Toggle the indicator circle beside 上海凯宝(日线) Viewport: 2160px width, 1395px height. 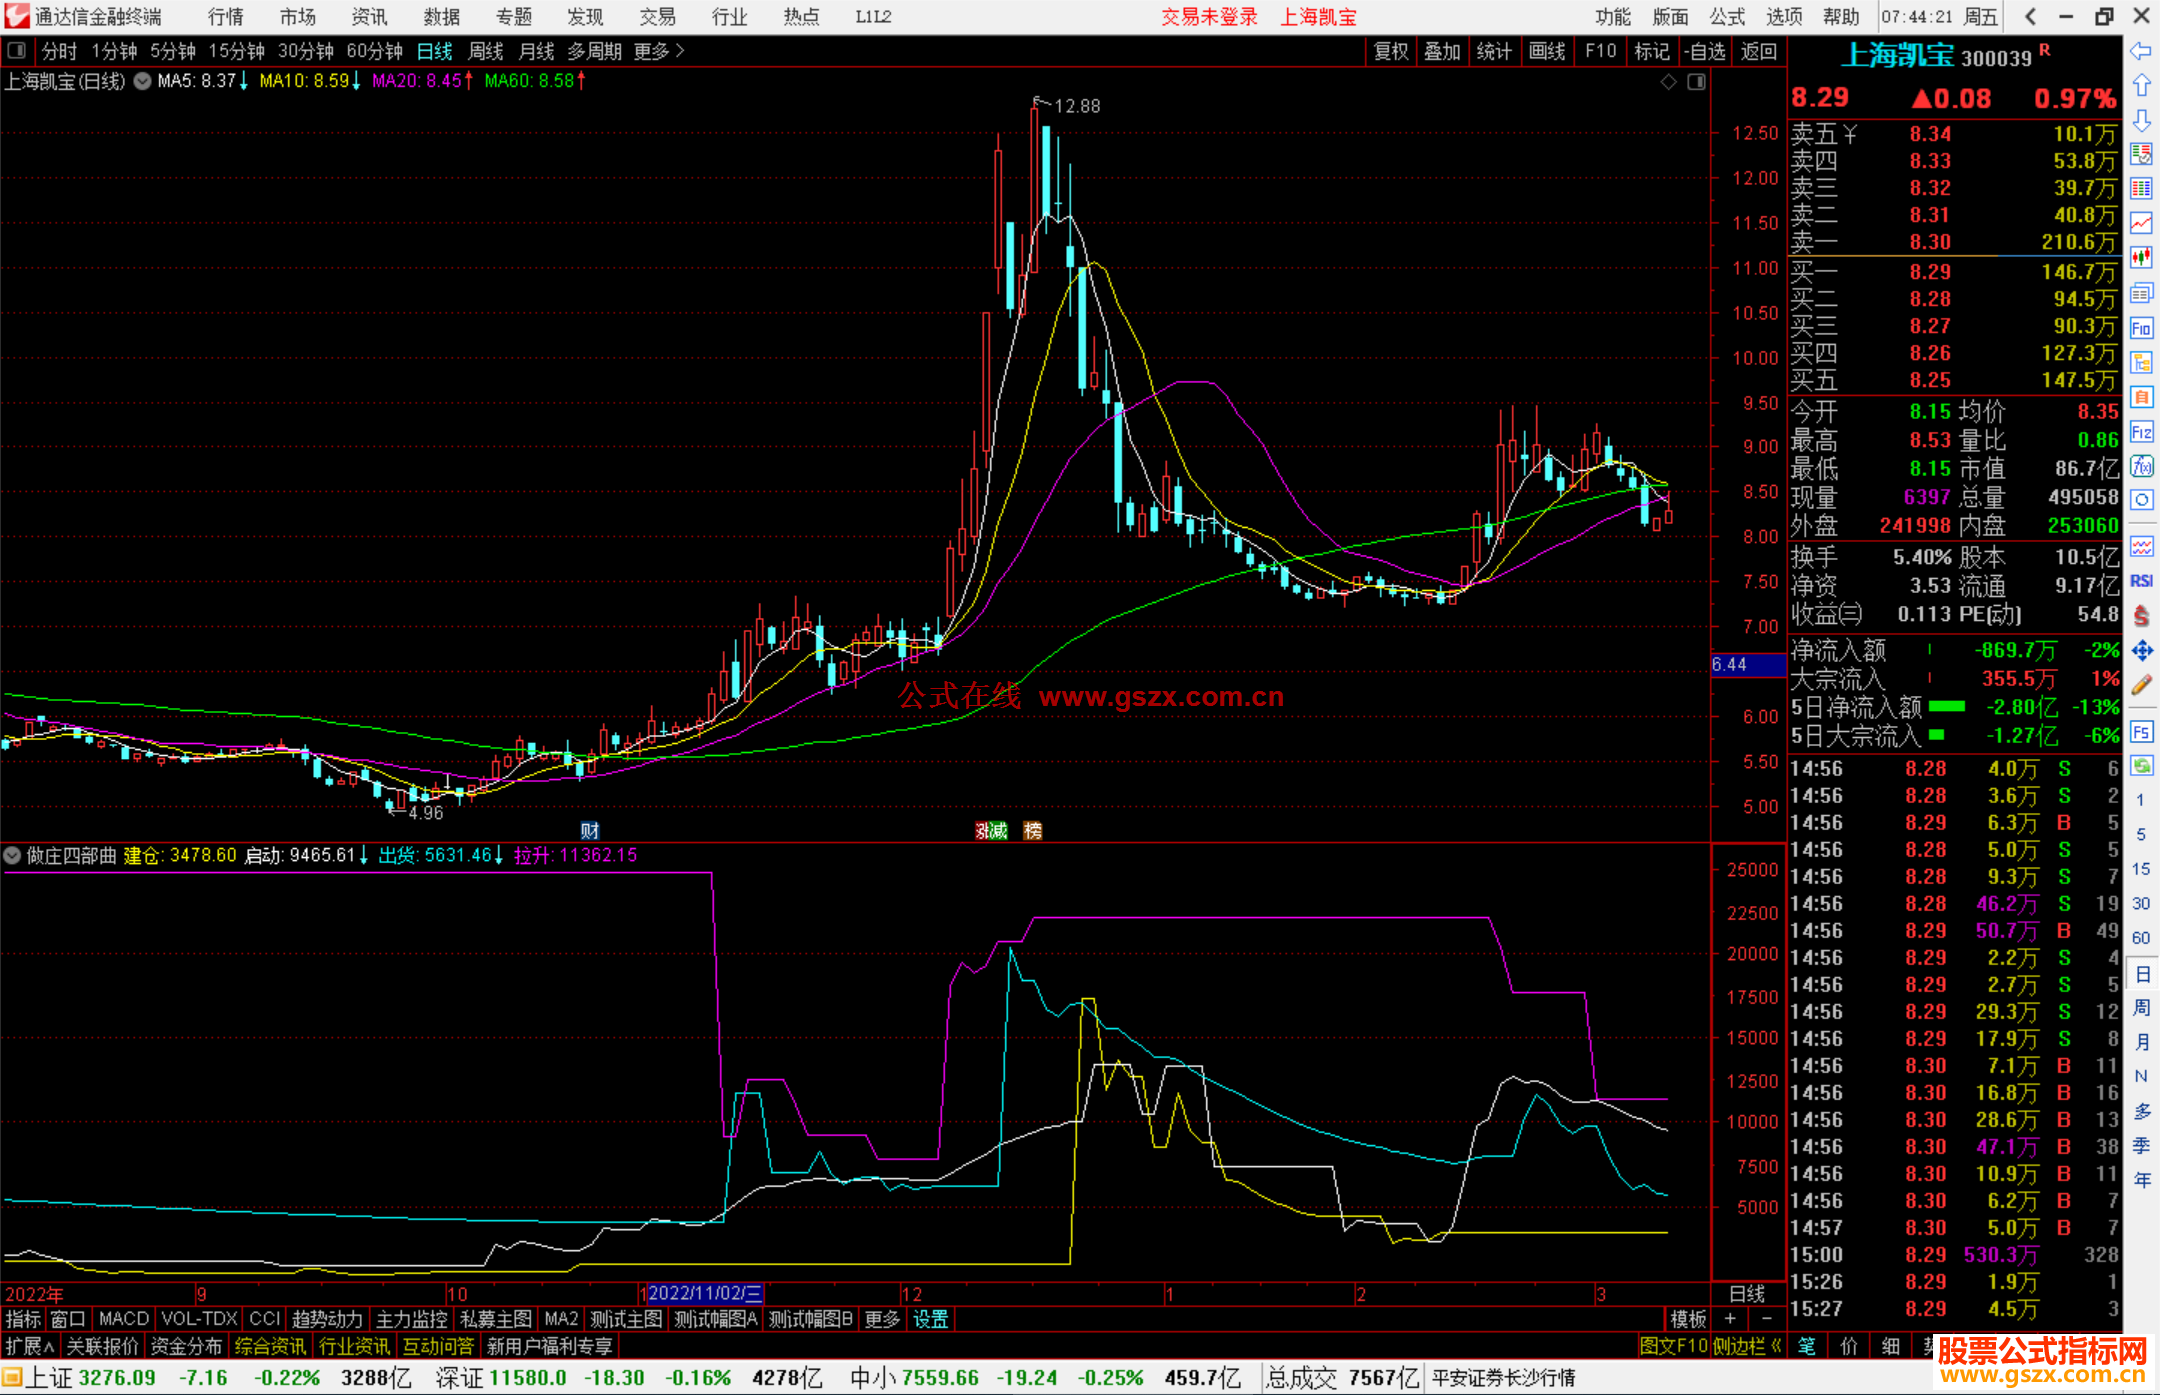pos(142,82)
